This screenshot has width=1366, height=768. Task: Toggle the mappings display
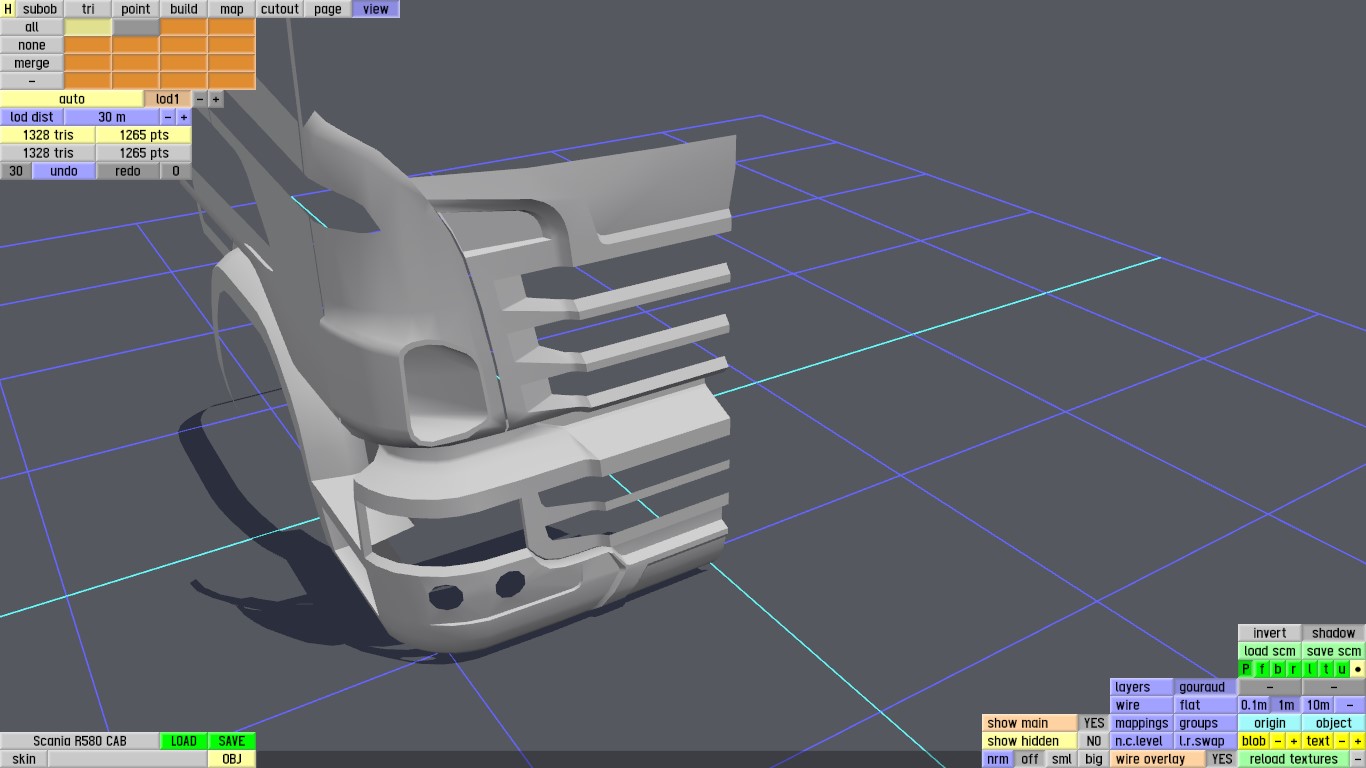[1142, 723]
